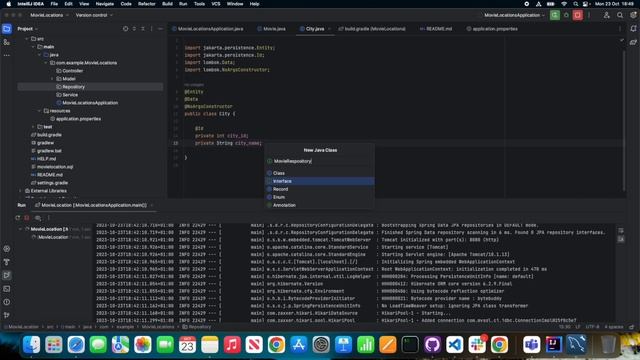This screenshot has height=360, width=640.
Task: Click red Stop icon in Run panel
Action: coord(27,218)
